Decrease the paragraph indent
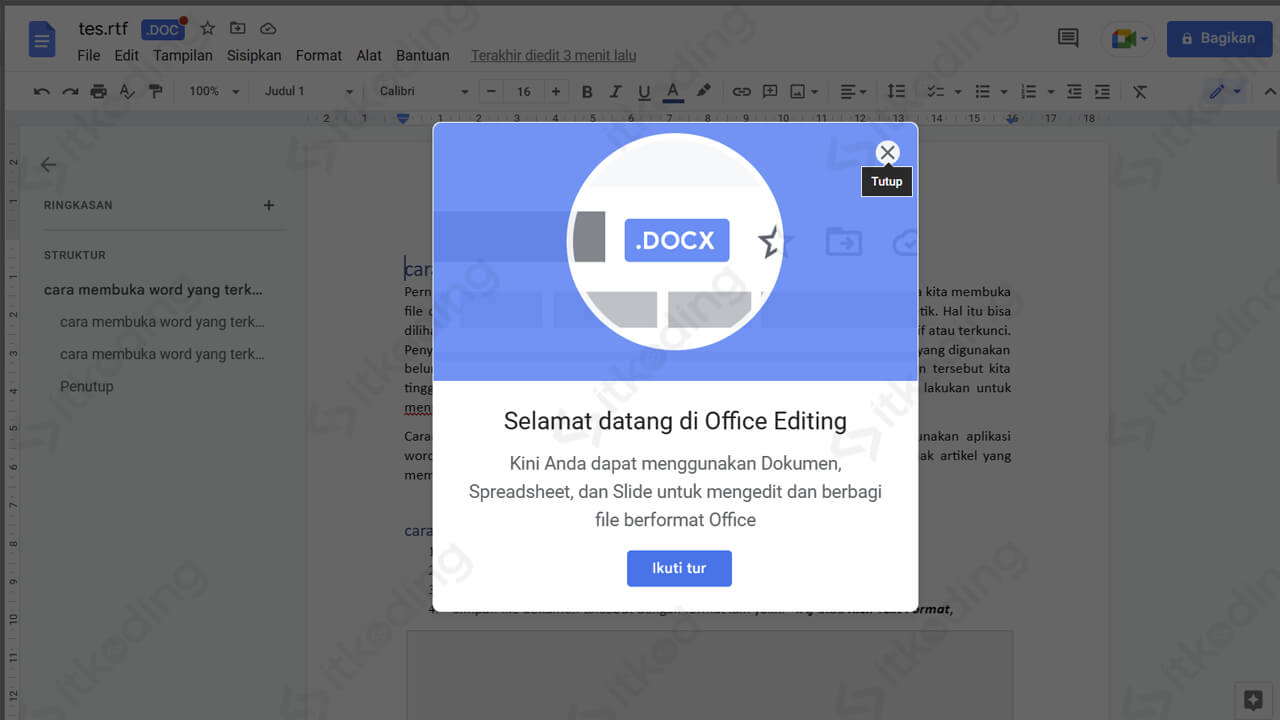 click(1074, 91)
